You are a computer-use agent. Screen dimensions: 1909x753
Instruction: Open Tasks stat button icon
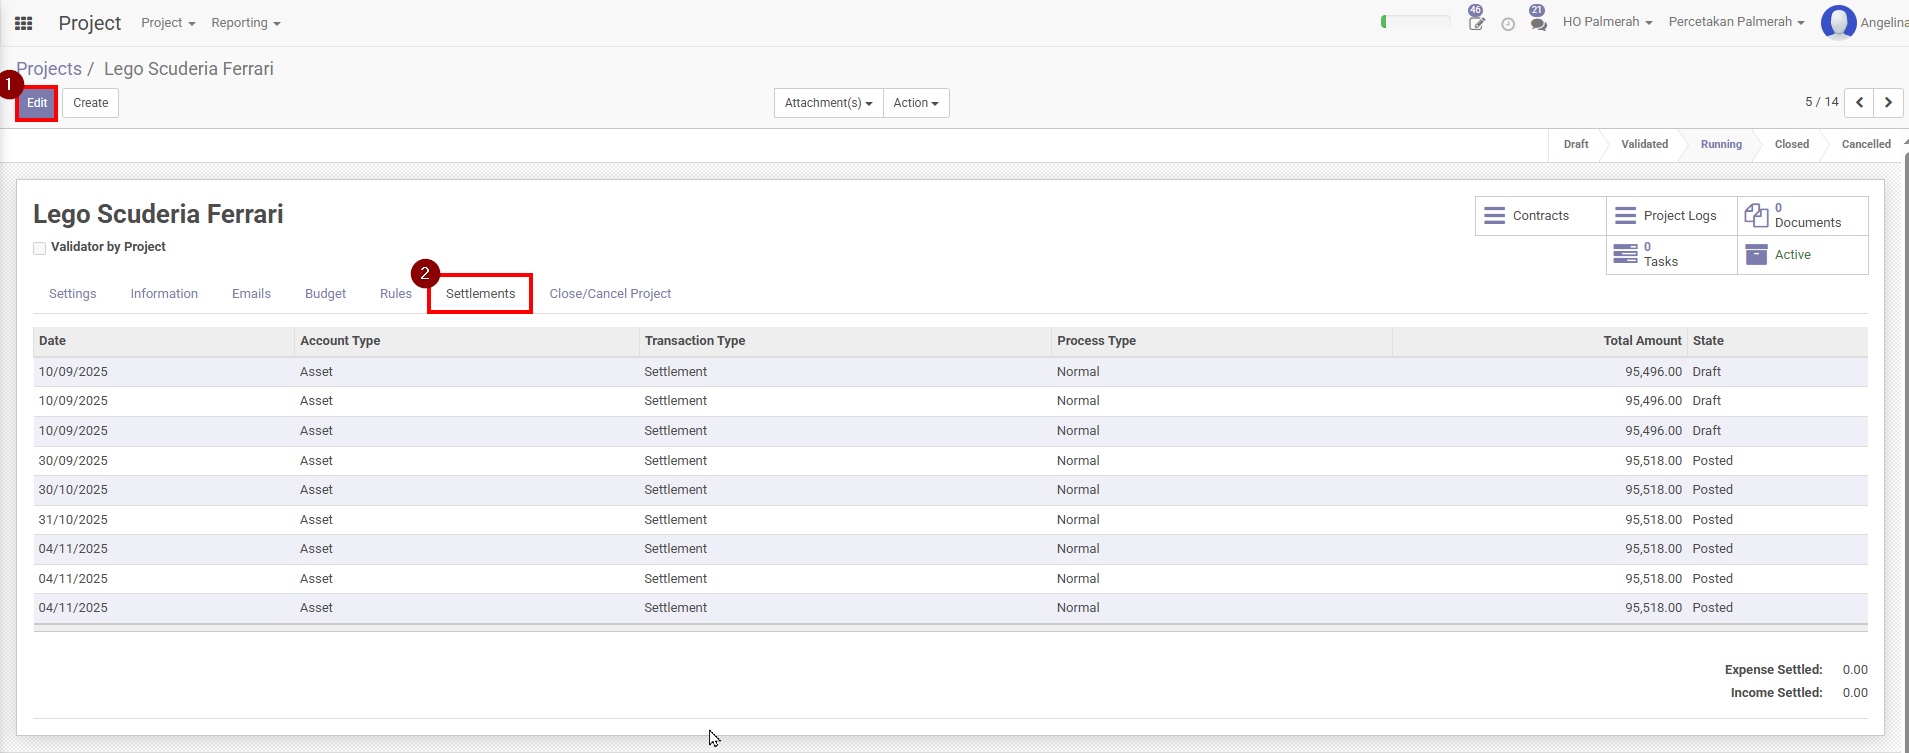tap(1625, 254)
